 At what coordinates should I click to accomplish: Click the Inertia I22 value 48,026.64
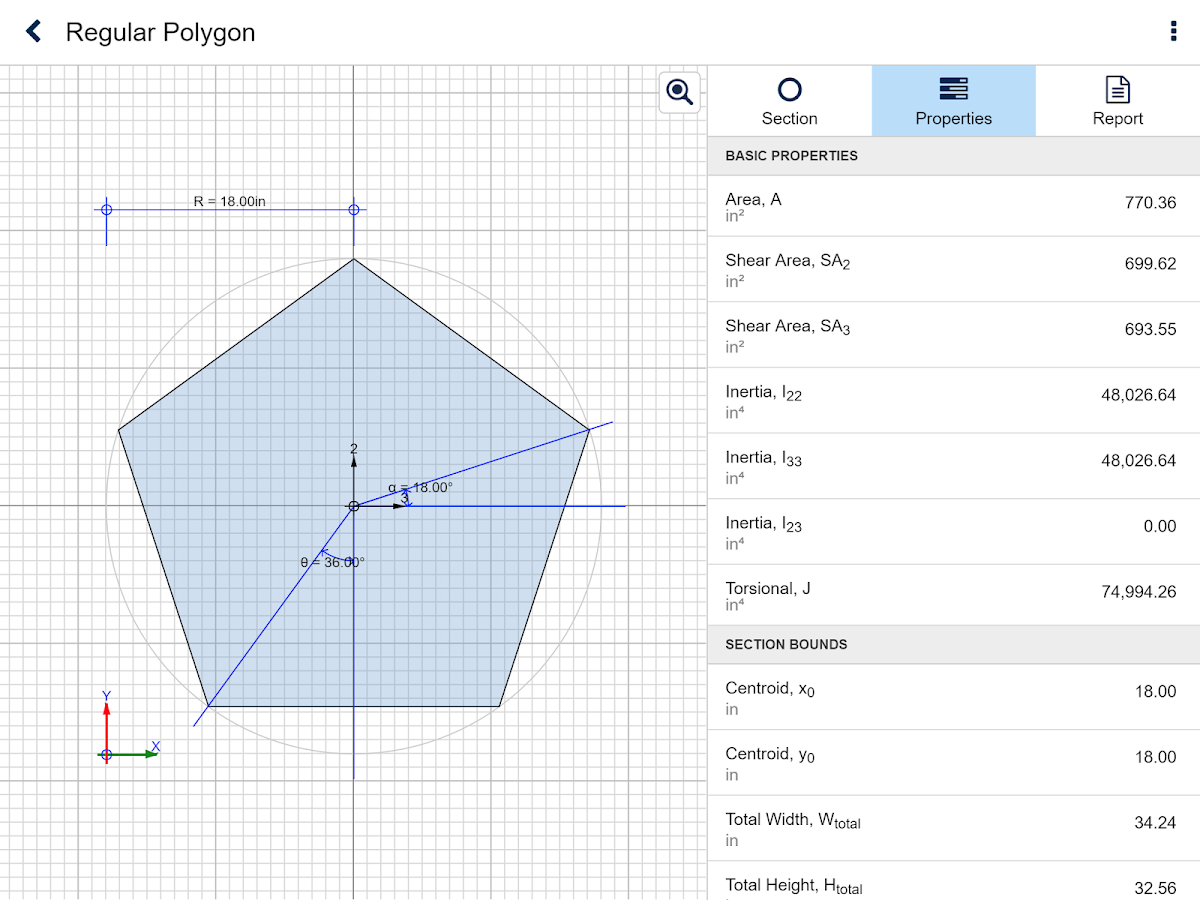pyautogui.click(x=1138, y=395)
